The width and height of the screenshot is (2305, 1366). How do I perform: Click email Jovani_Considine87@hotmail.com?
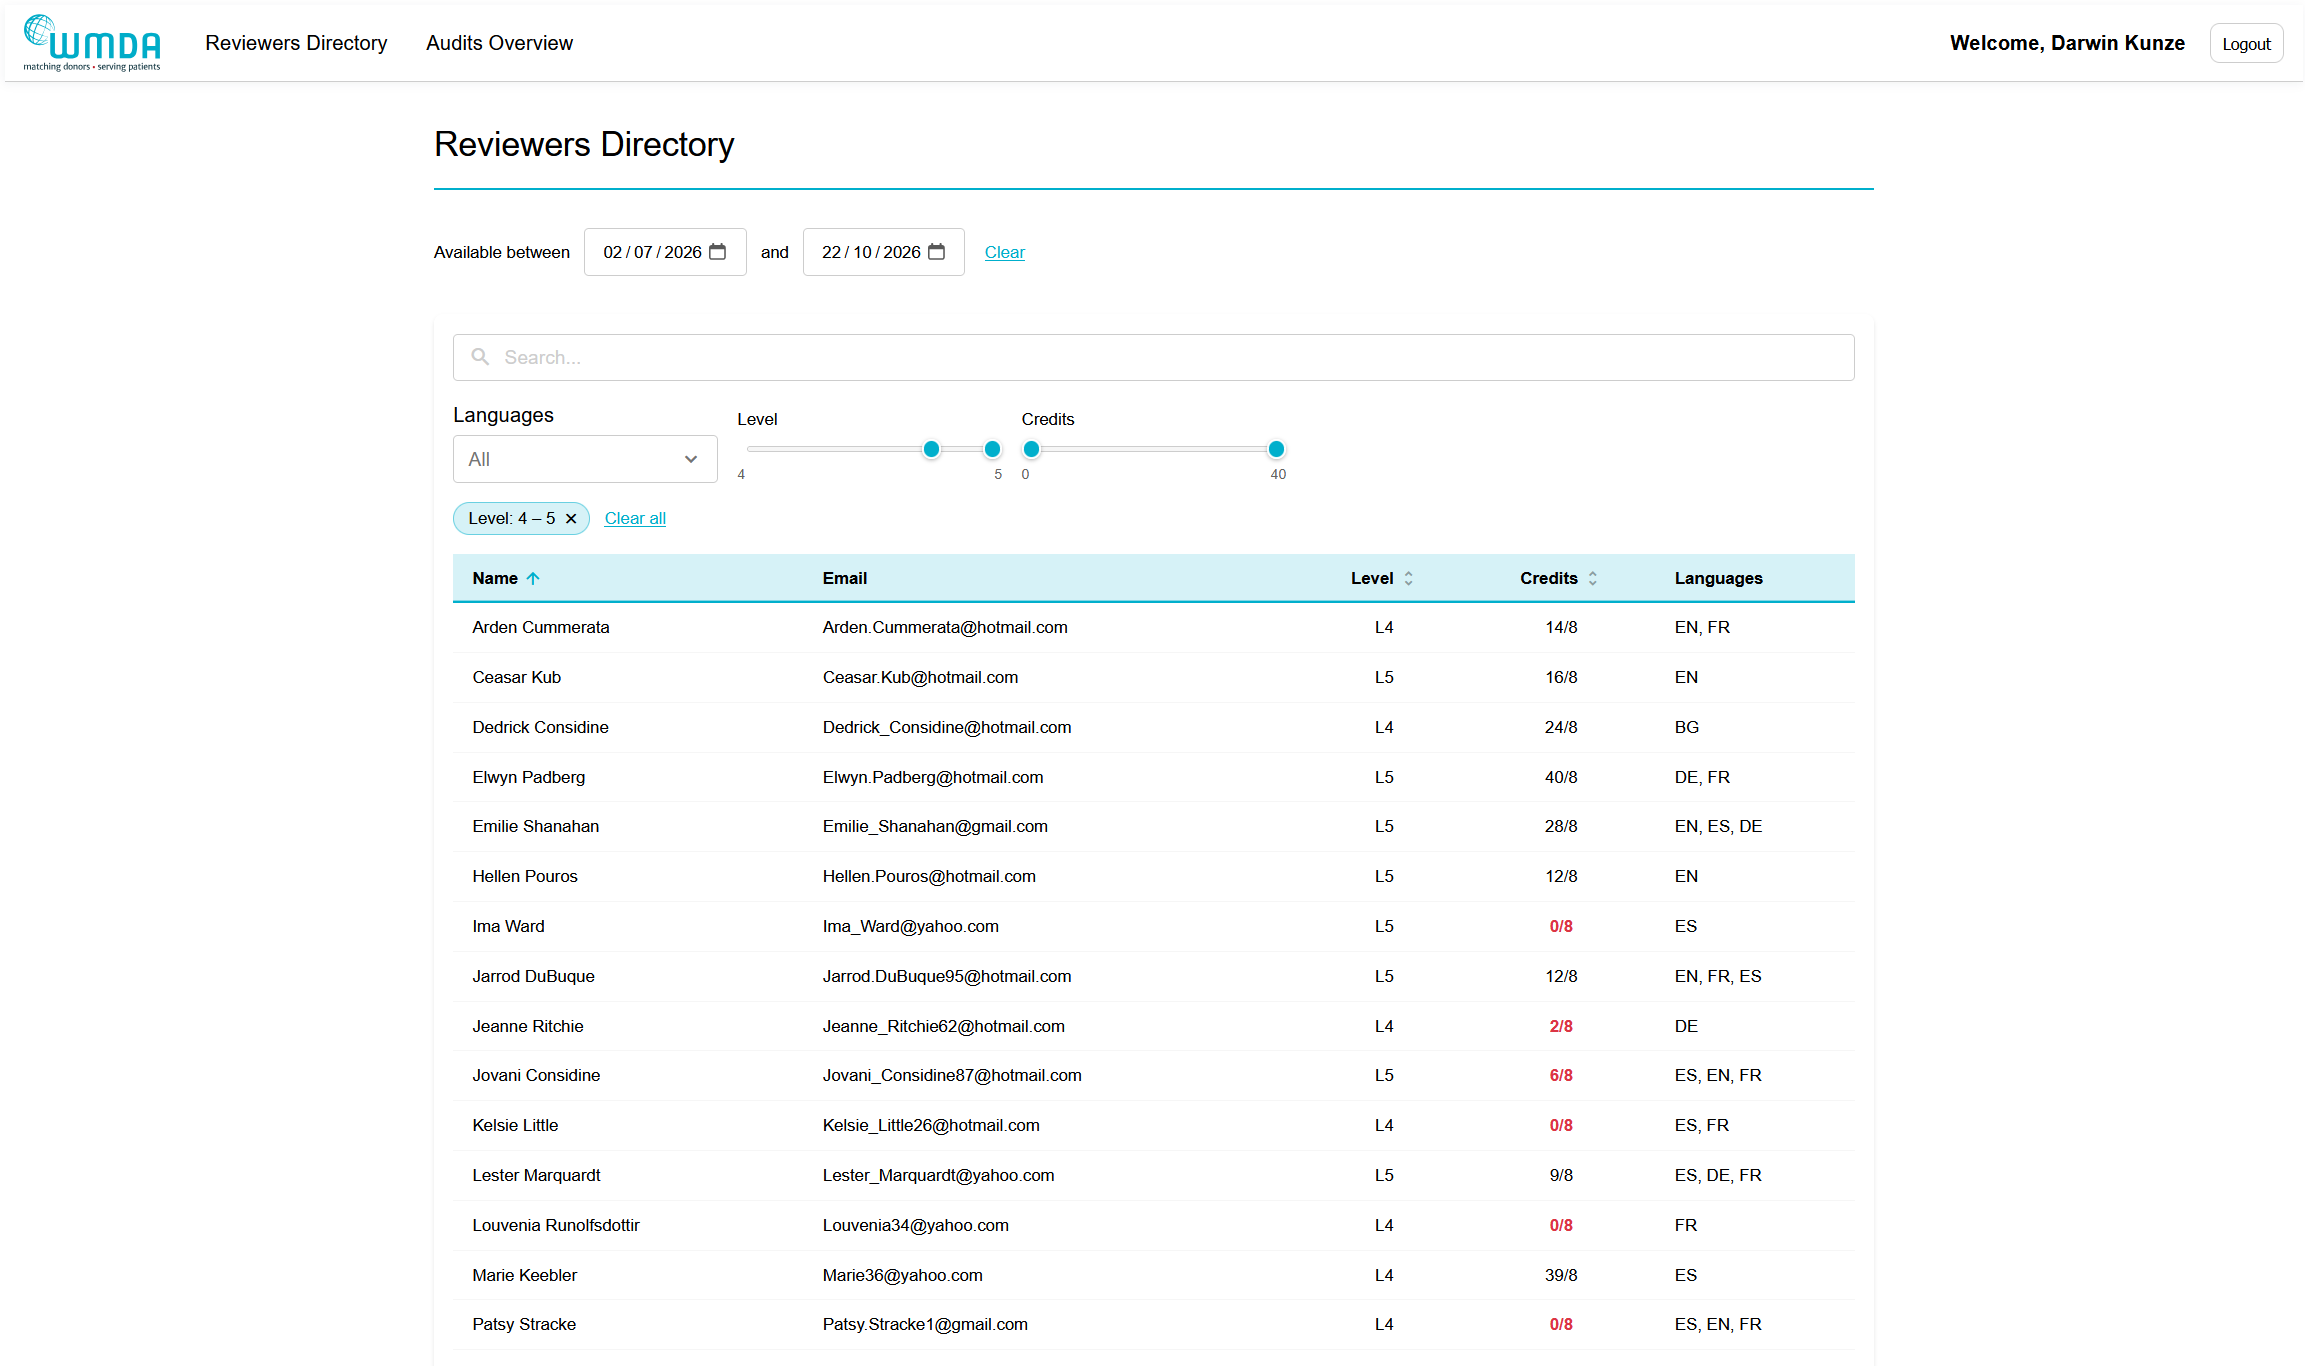[953, 1075]
